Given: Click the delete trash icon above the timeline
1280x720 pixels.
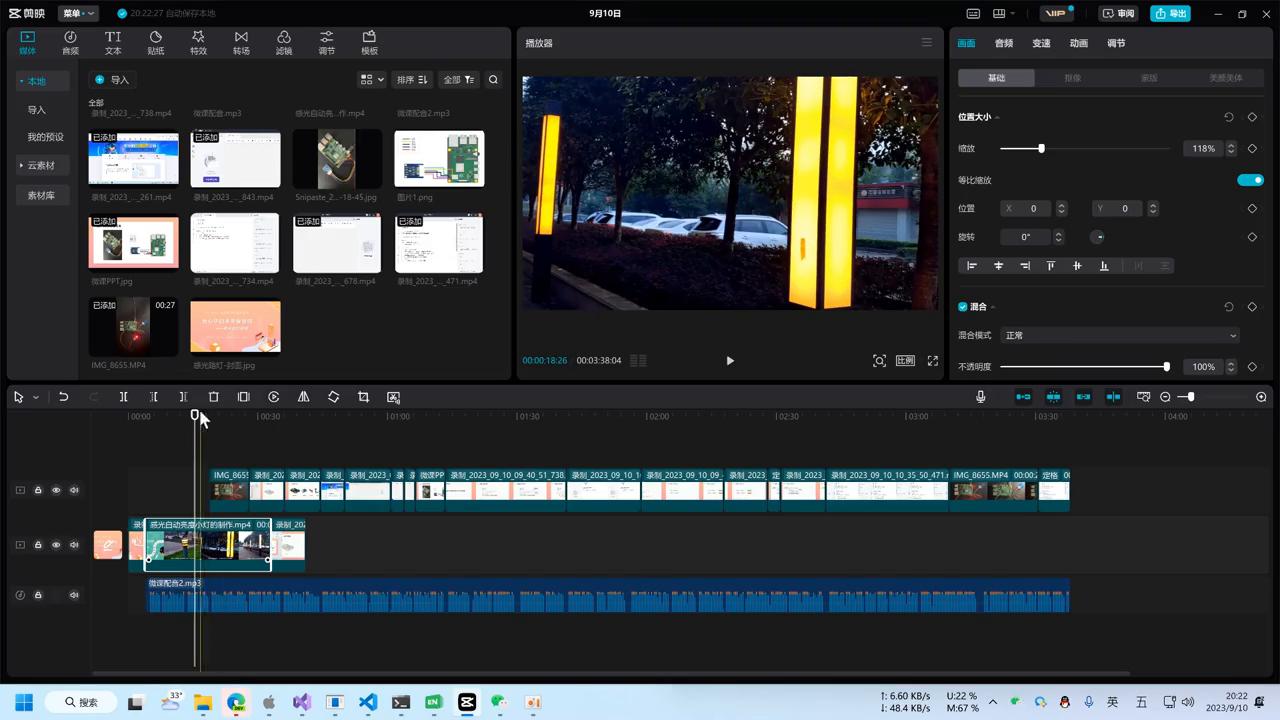Looking at the screenshot, I should [213, 397].
